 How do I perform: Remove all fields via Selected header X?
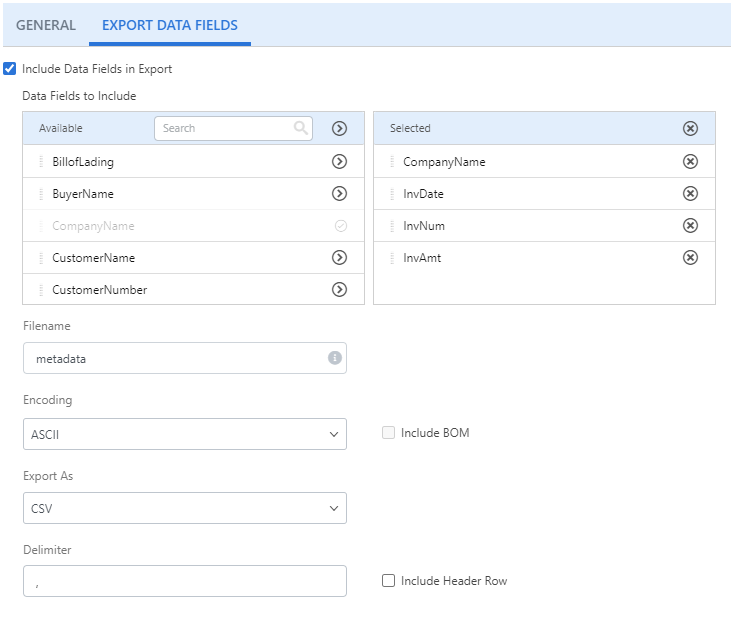point(689,128)
